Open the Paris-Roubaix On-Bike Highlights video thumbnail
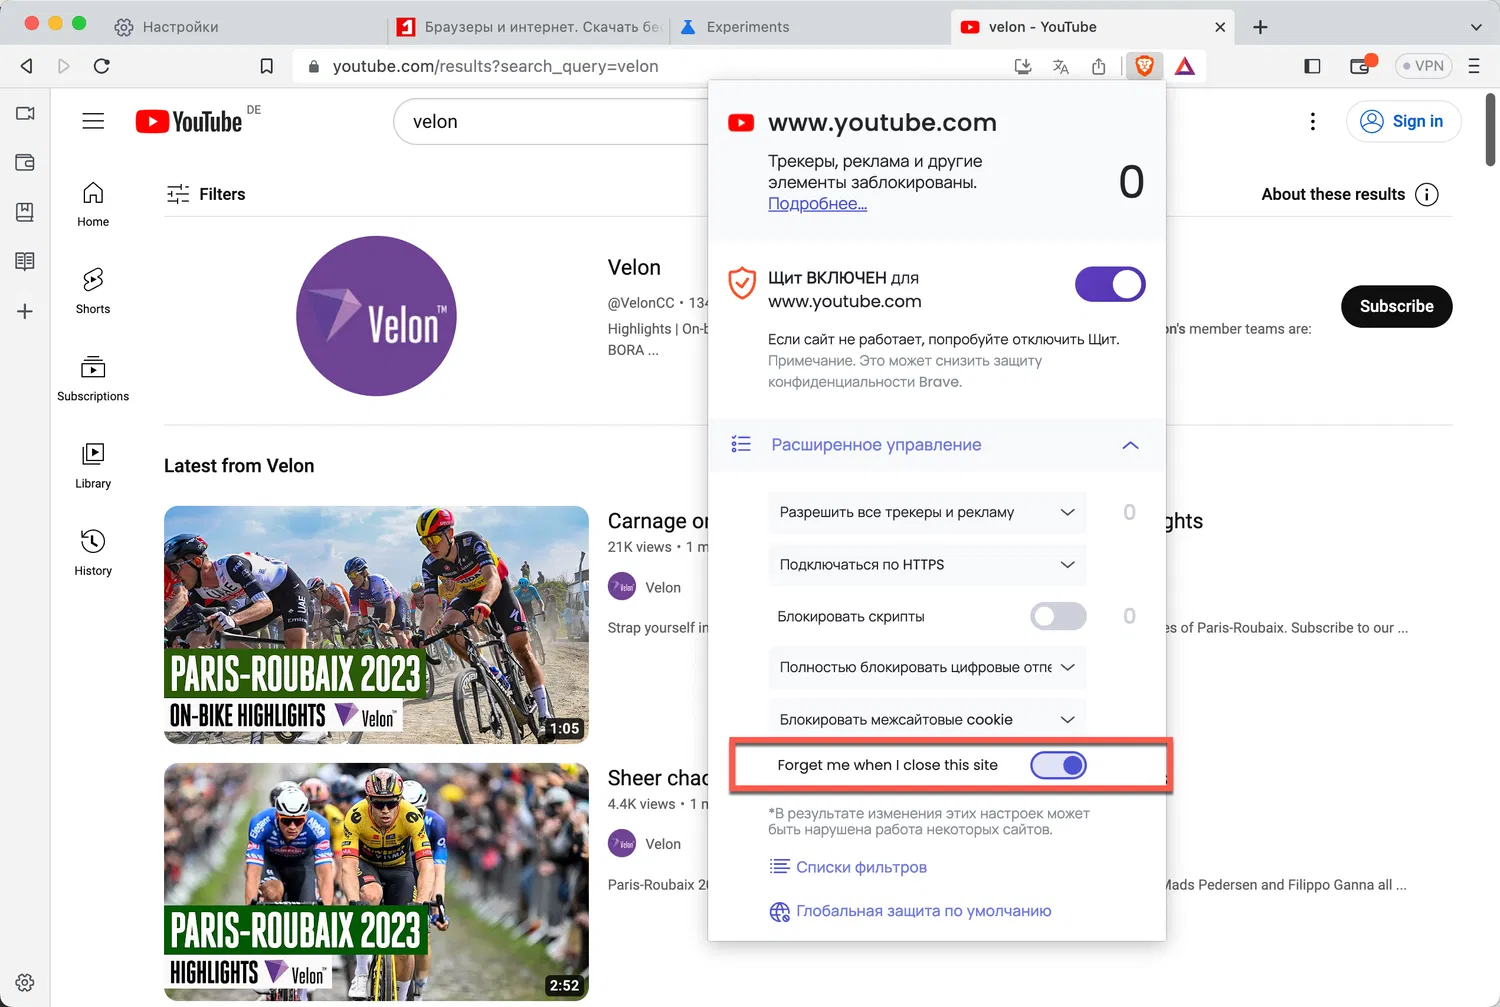This screenshot has width=1500, height=1007. click(376, 625)
